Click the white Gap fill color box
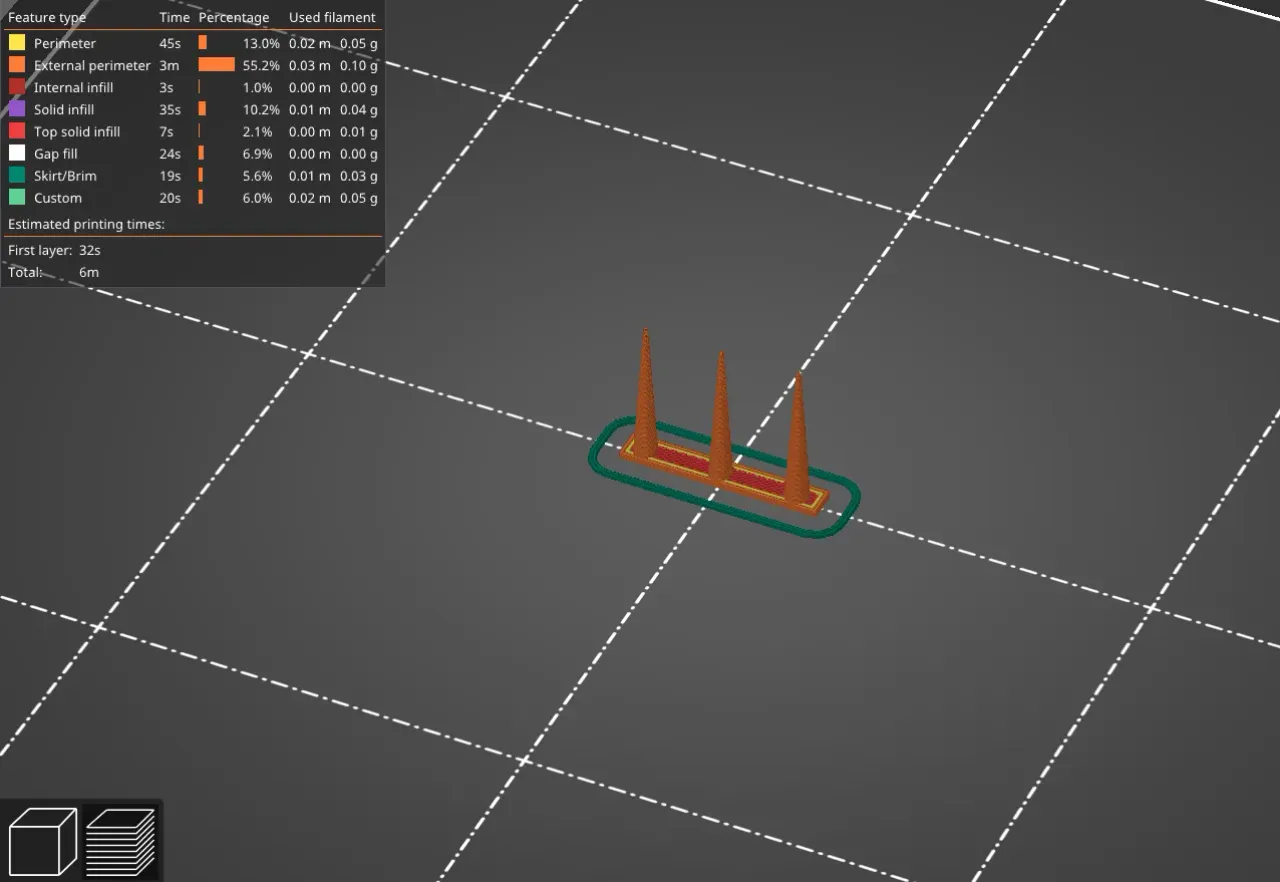This screenshot has height=882, width=1280. coord(15,153)
